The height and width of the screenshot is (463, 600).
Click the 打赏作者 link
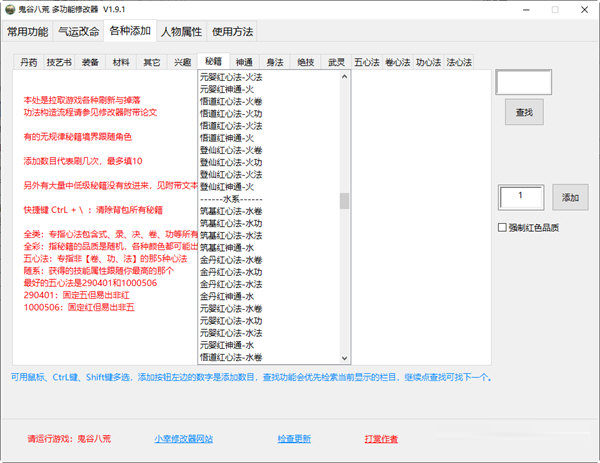click(381, 438)
